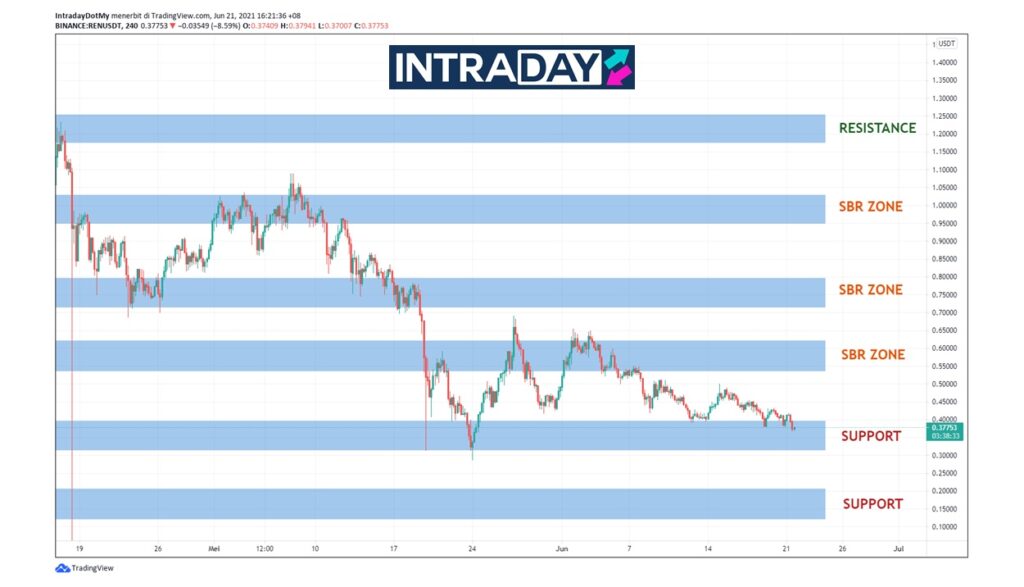This screenshot has height=587, width=1024.
Task: Click the INTRADAY logo banner
Action: coord(511,67)
